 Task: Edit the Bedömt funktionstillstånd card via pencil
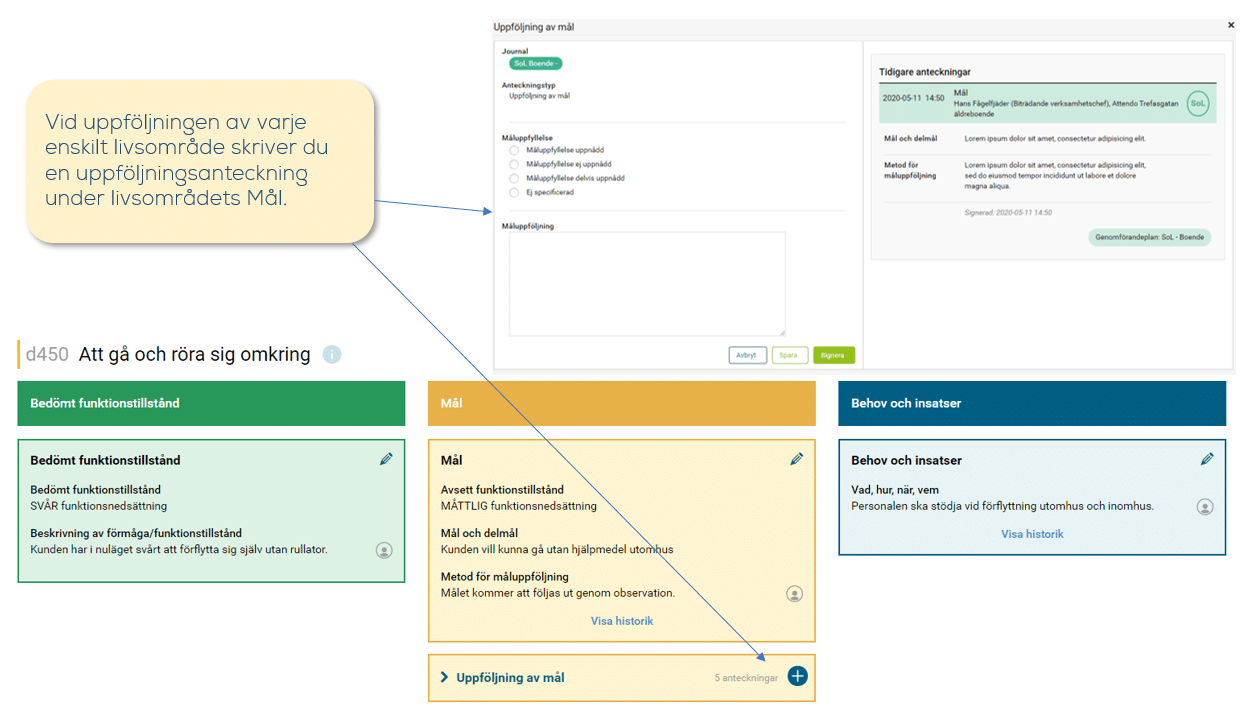pyautogui.click(x=386, y=459)
